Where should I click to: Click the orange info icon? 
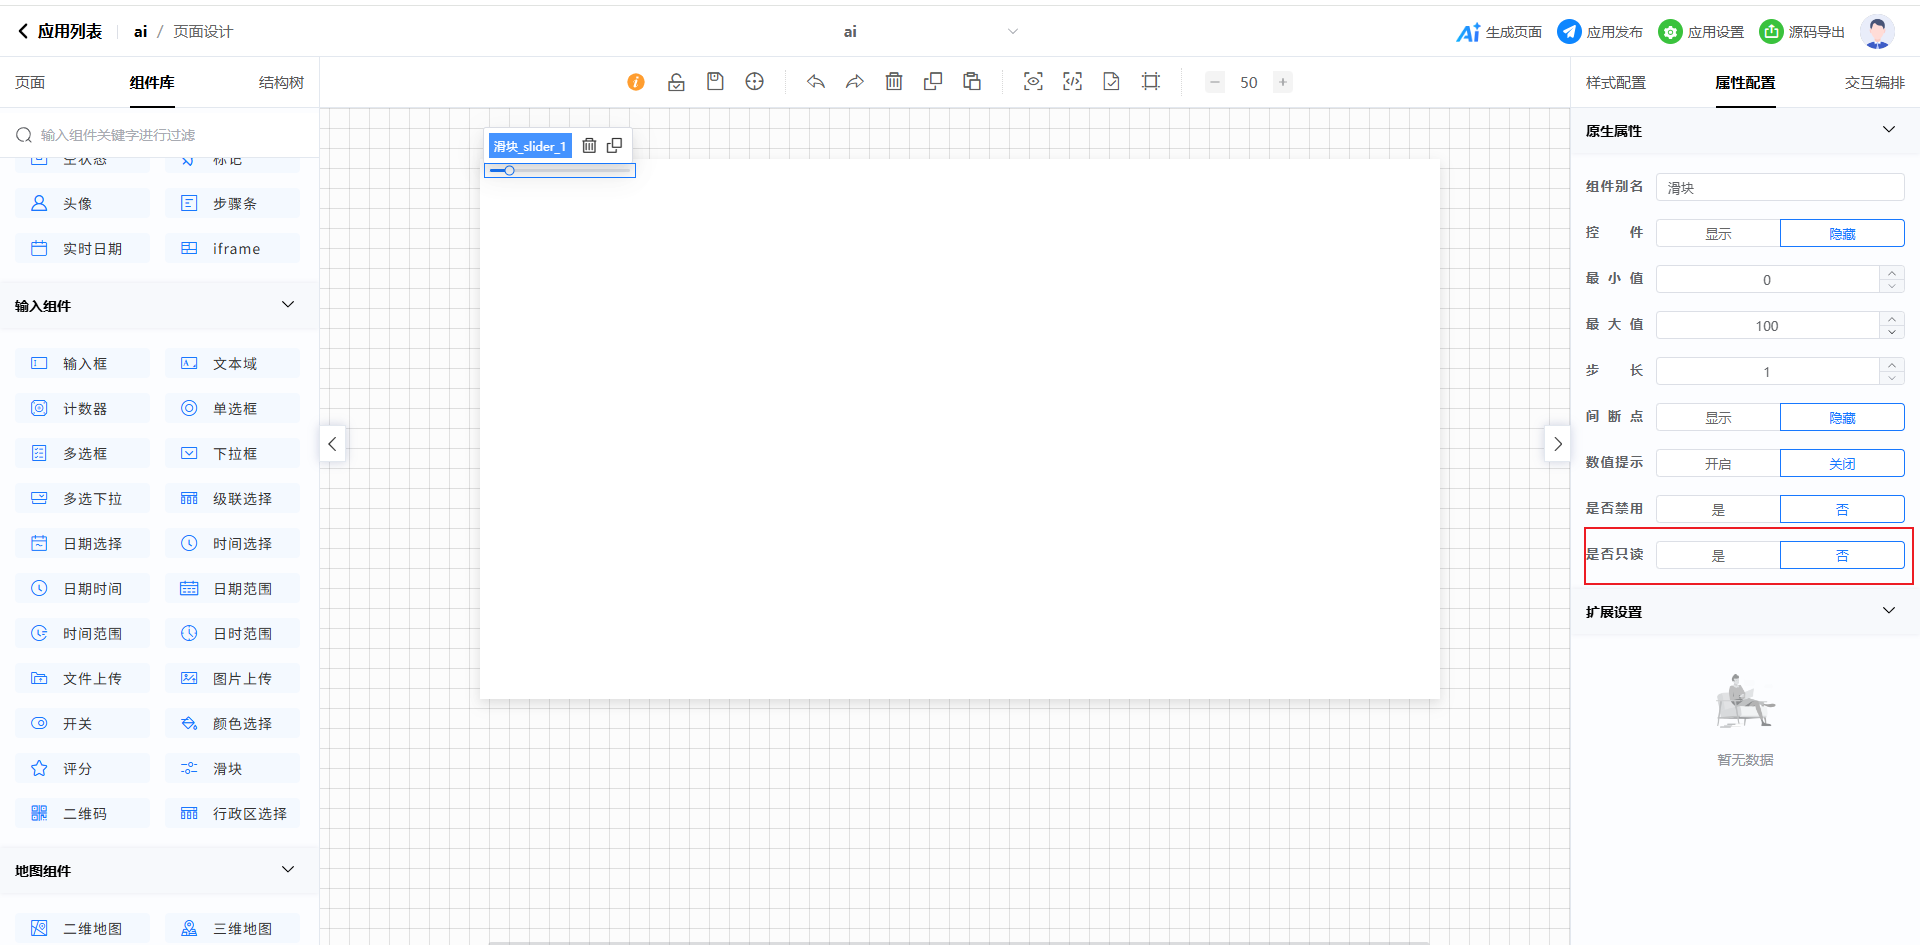(636, 82)
